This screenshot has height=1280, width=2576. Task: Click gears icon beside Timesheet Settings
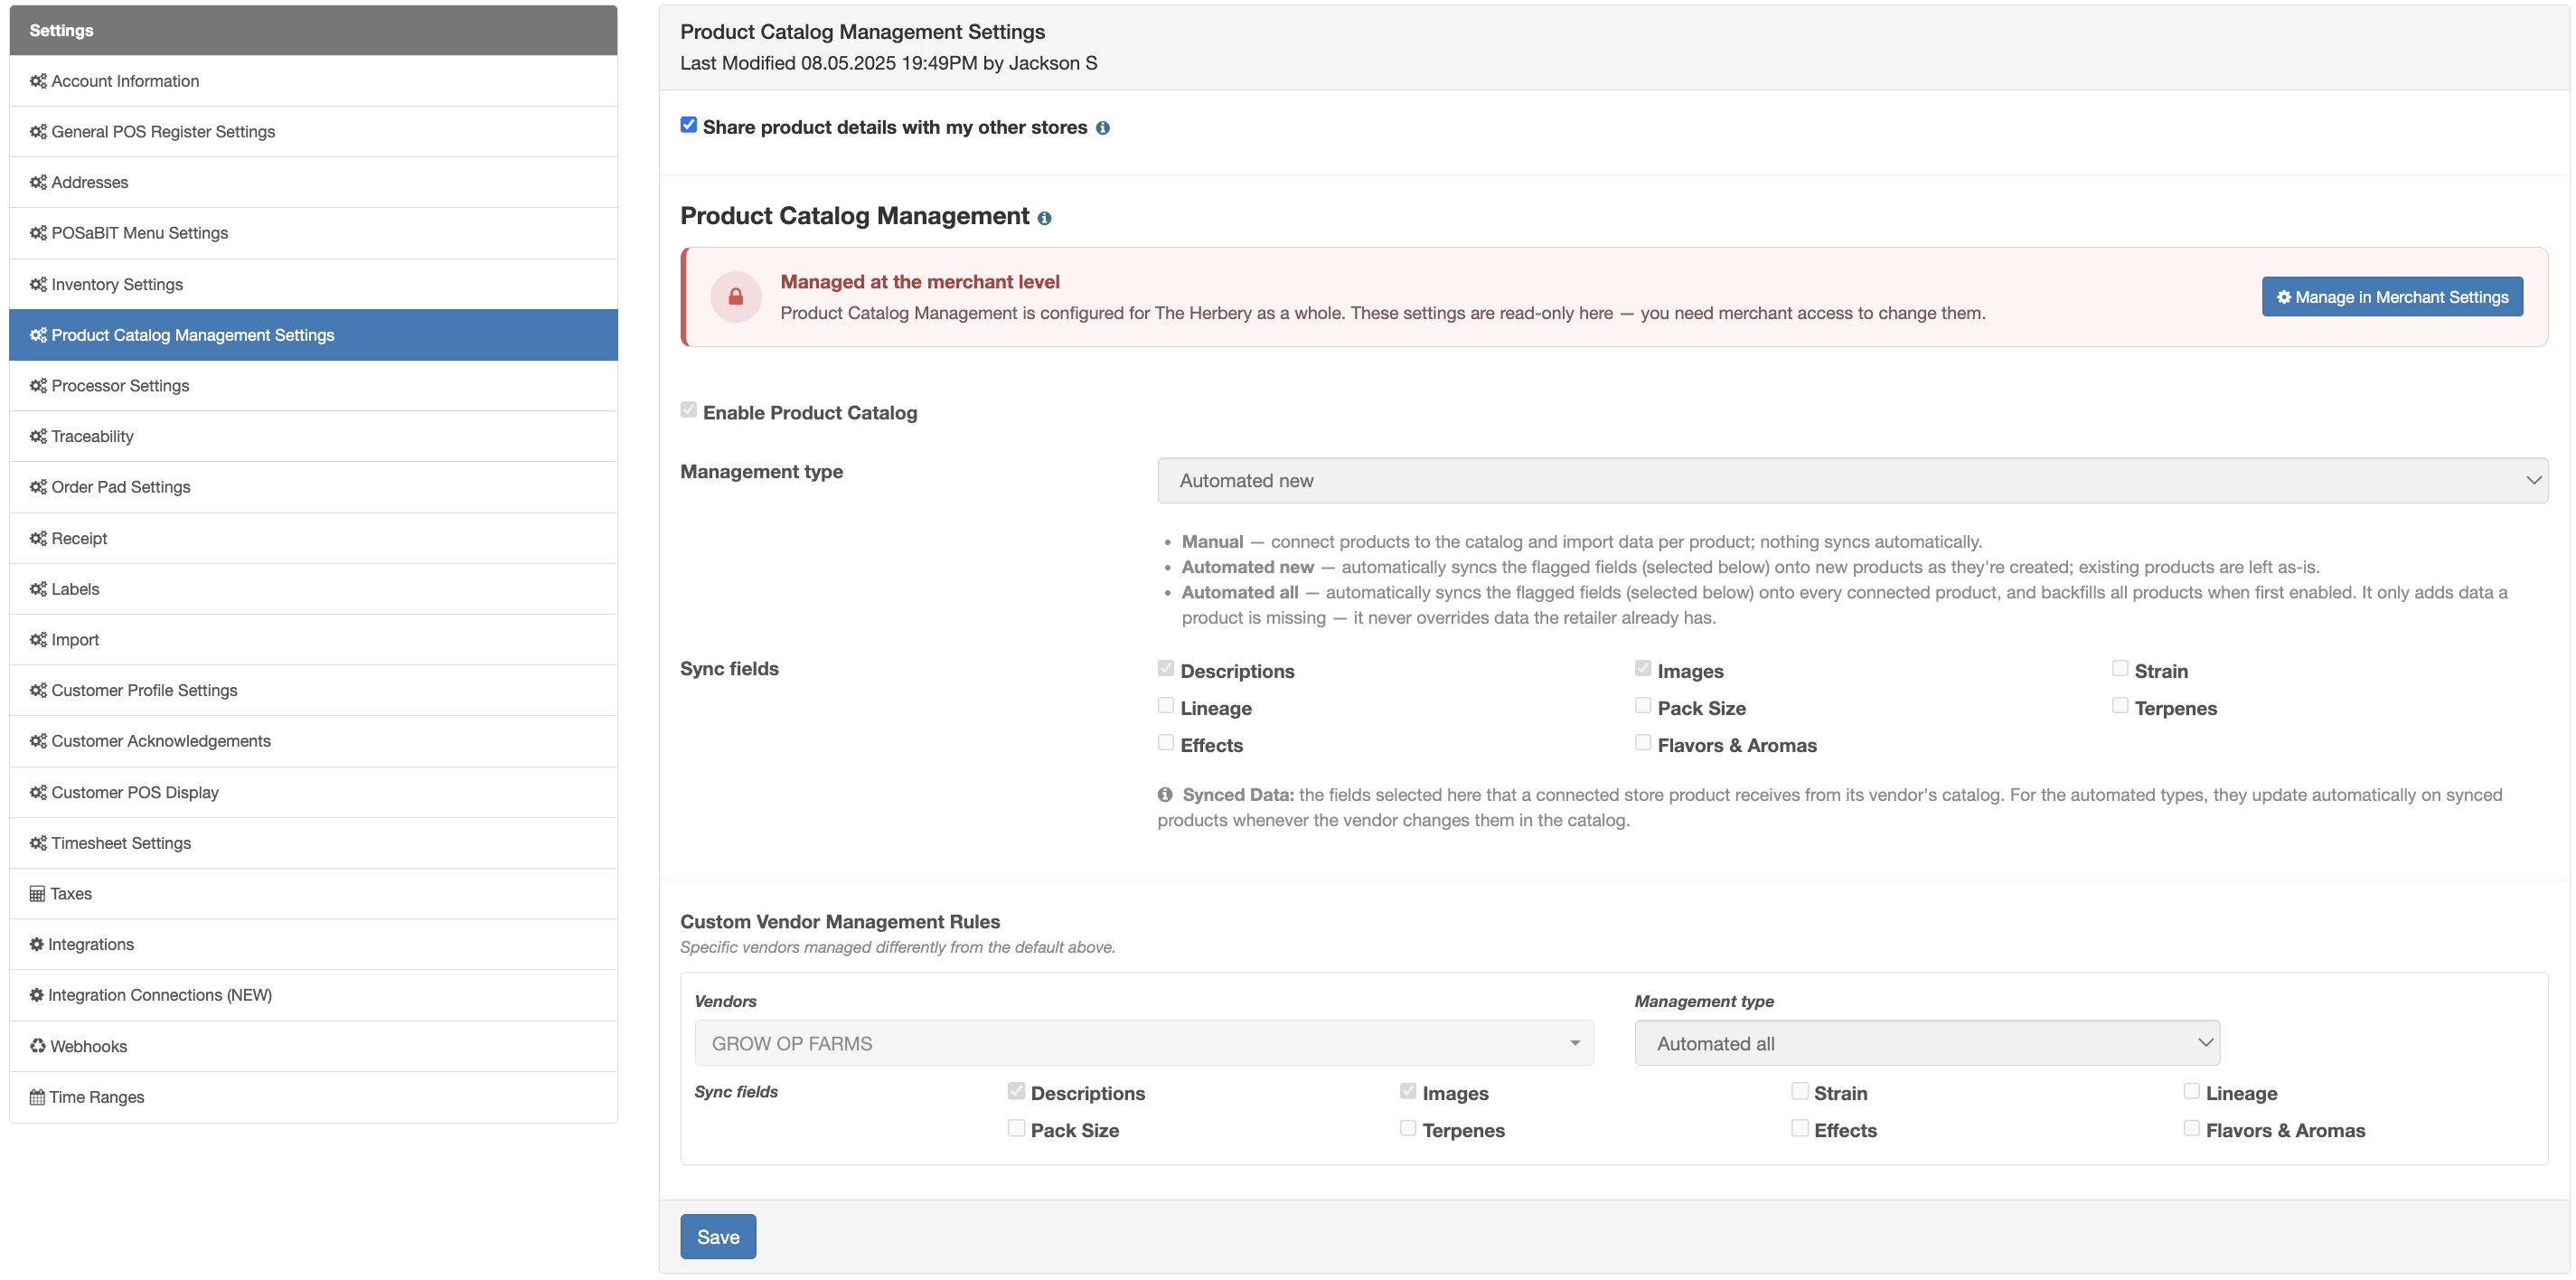(38, 843)
